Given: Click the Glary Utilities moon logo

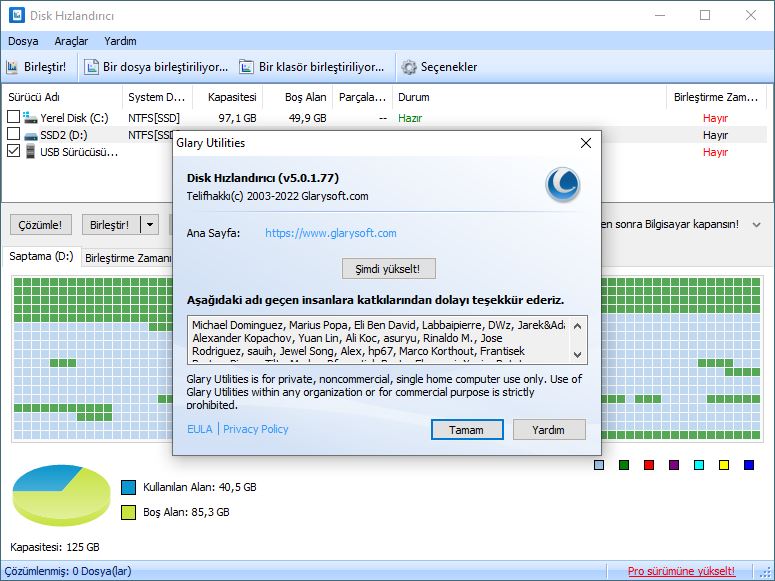Looking at the screenshot, I should point(563,185).
